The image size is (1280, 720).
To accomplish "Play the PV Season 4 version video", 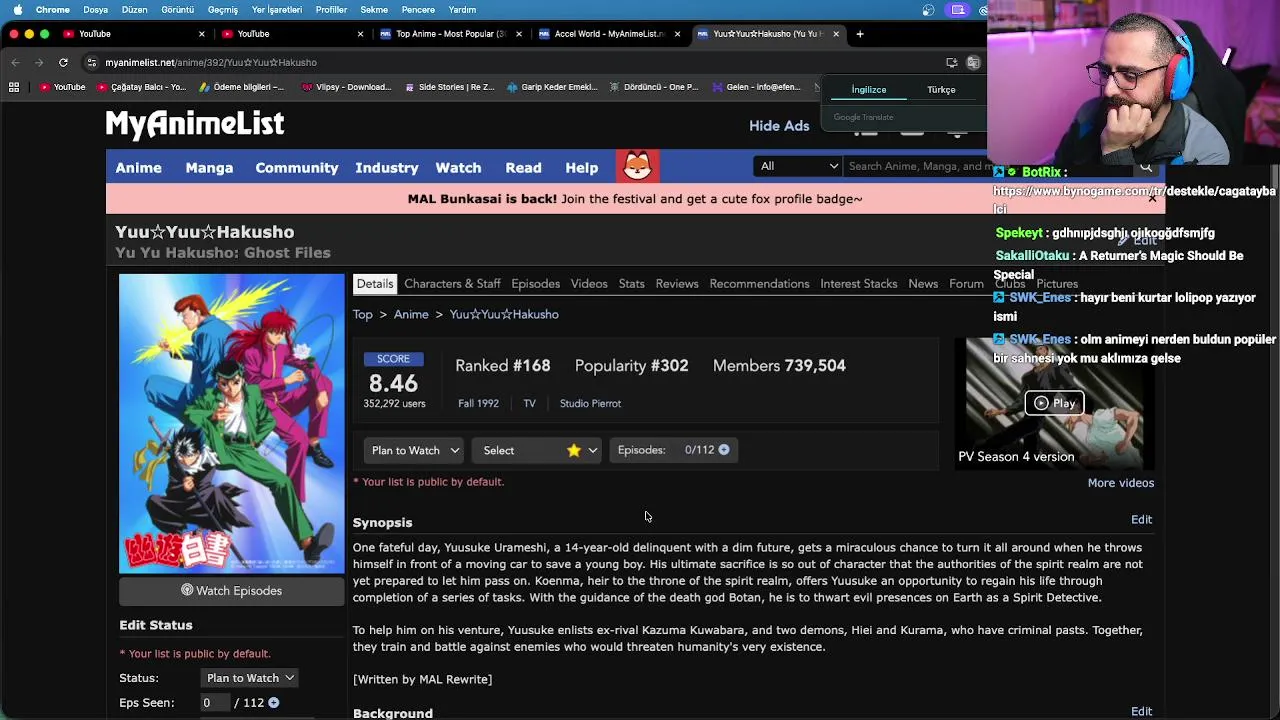I will tap(1054, 403).
